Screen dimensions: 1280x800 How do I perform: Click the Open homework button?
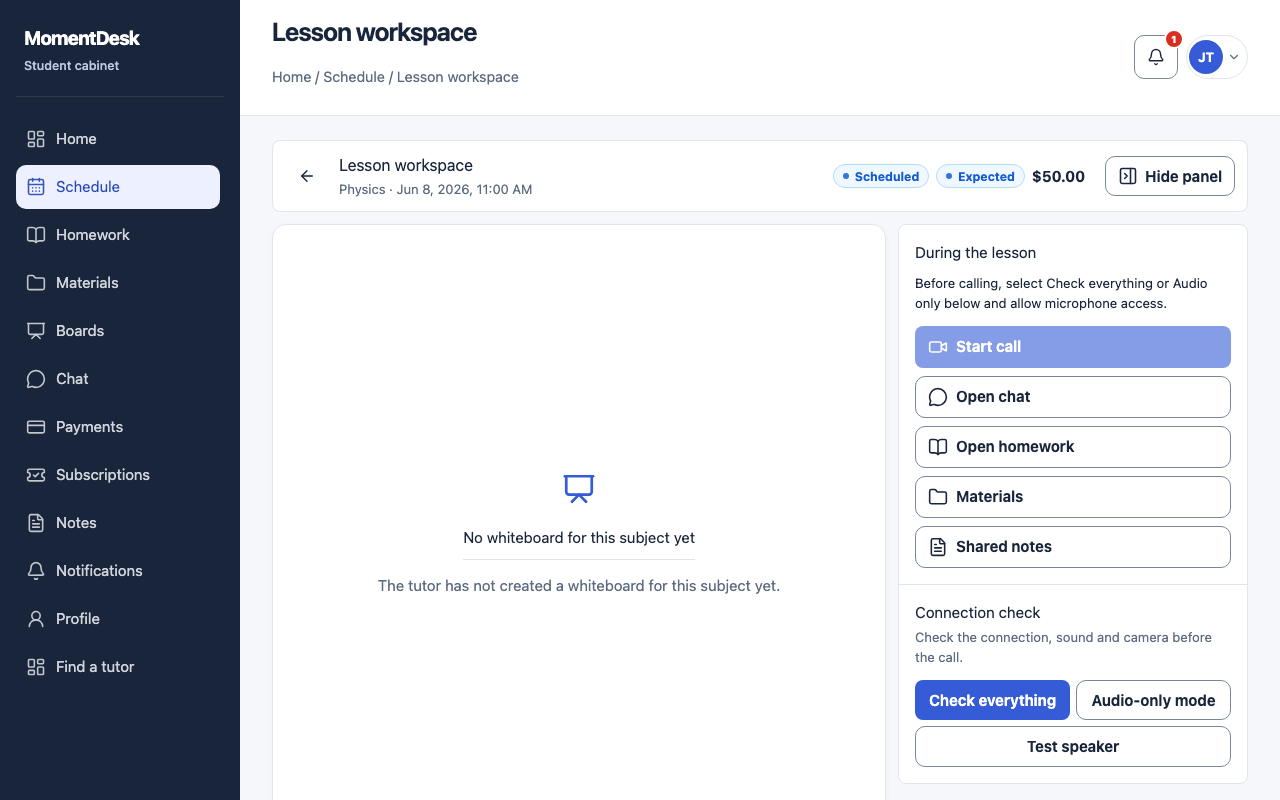click(x=1073, y=447)
